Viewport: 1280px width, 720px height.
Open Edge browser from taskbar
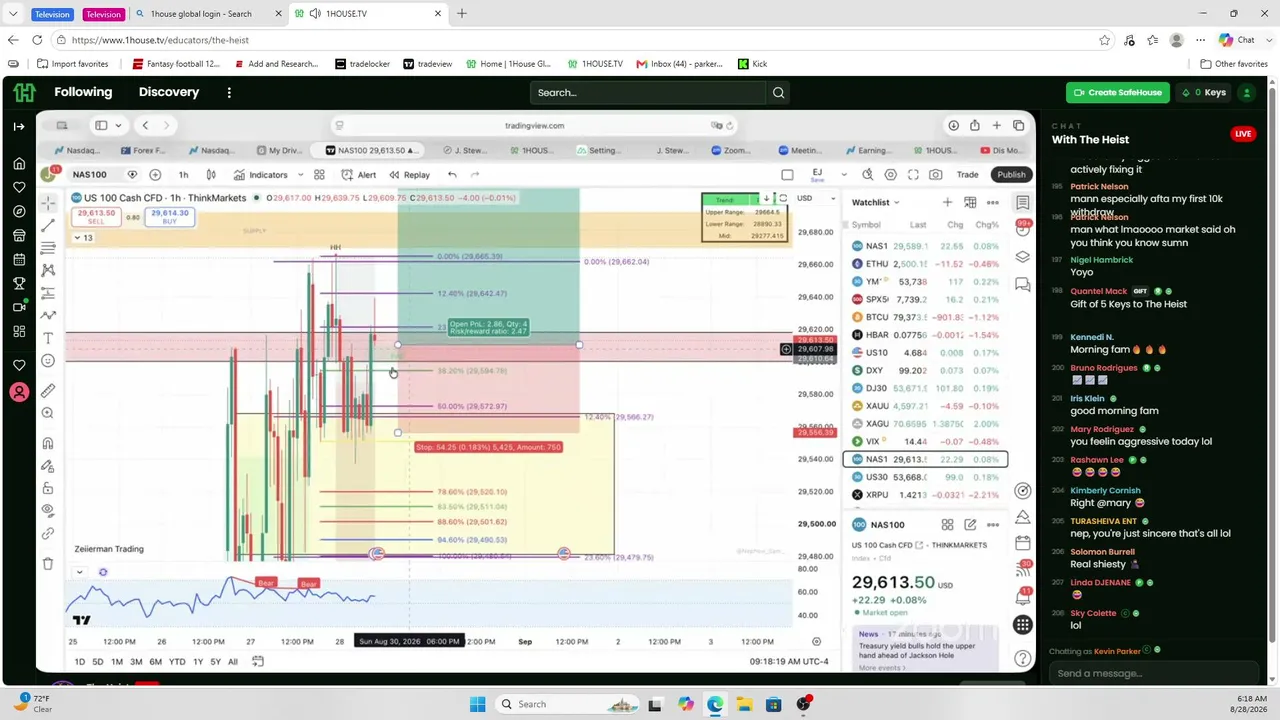pos(715,704)
